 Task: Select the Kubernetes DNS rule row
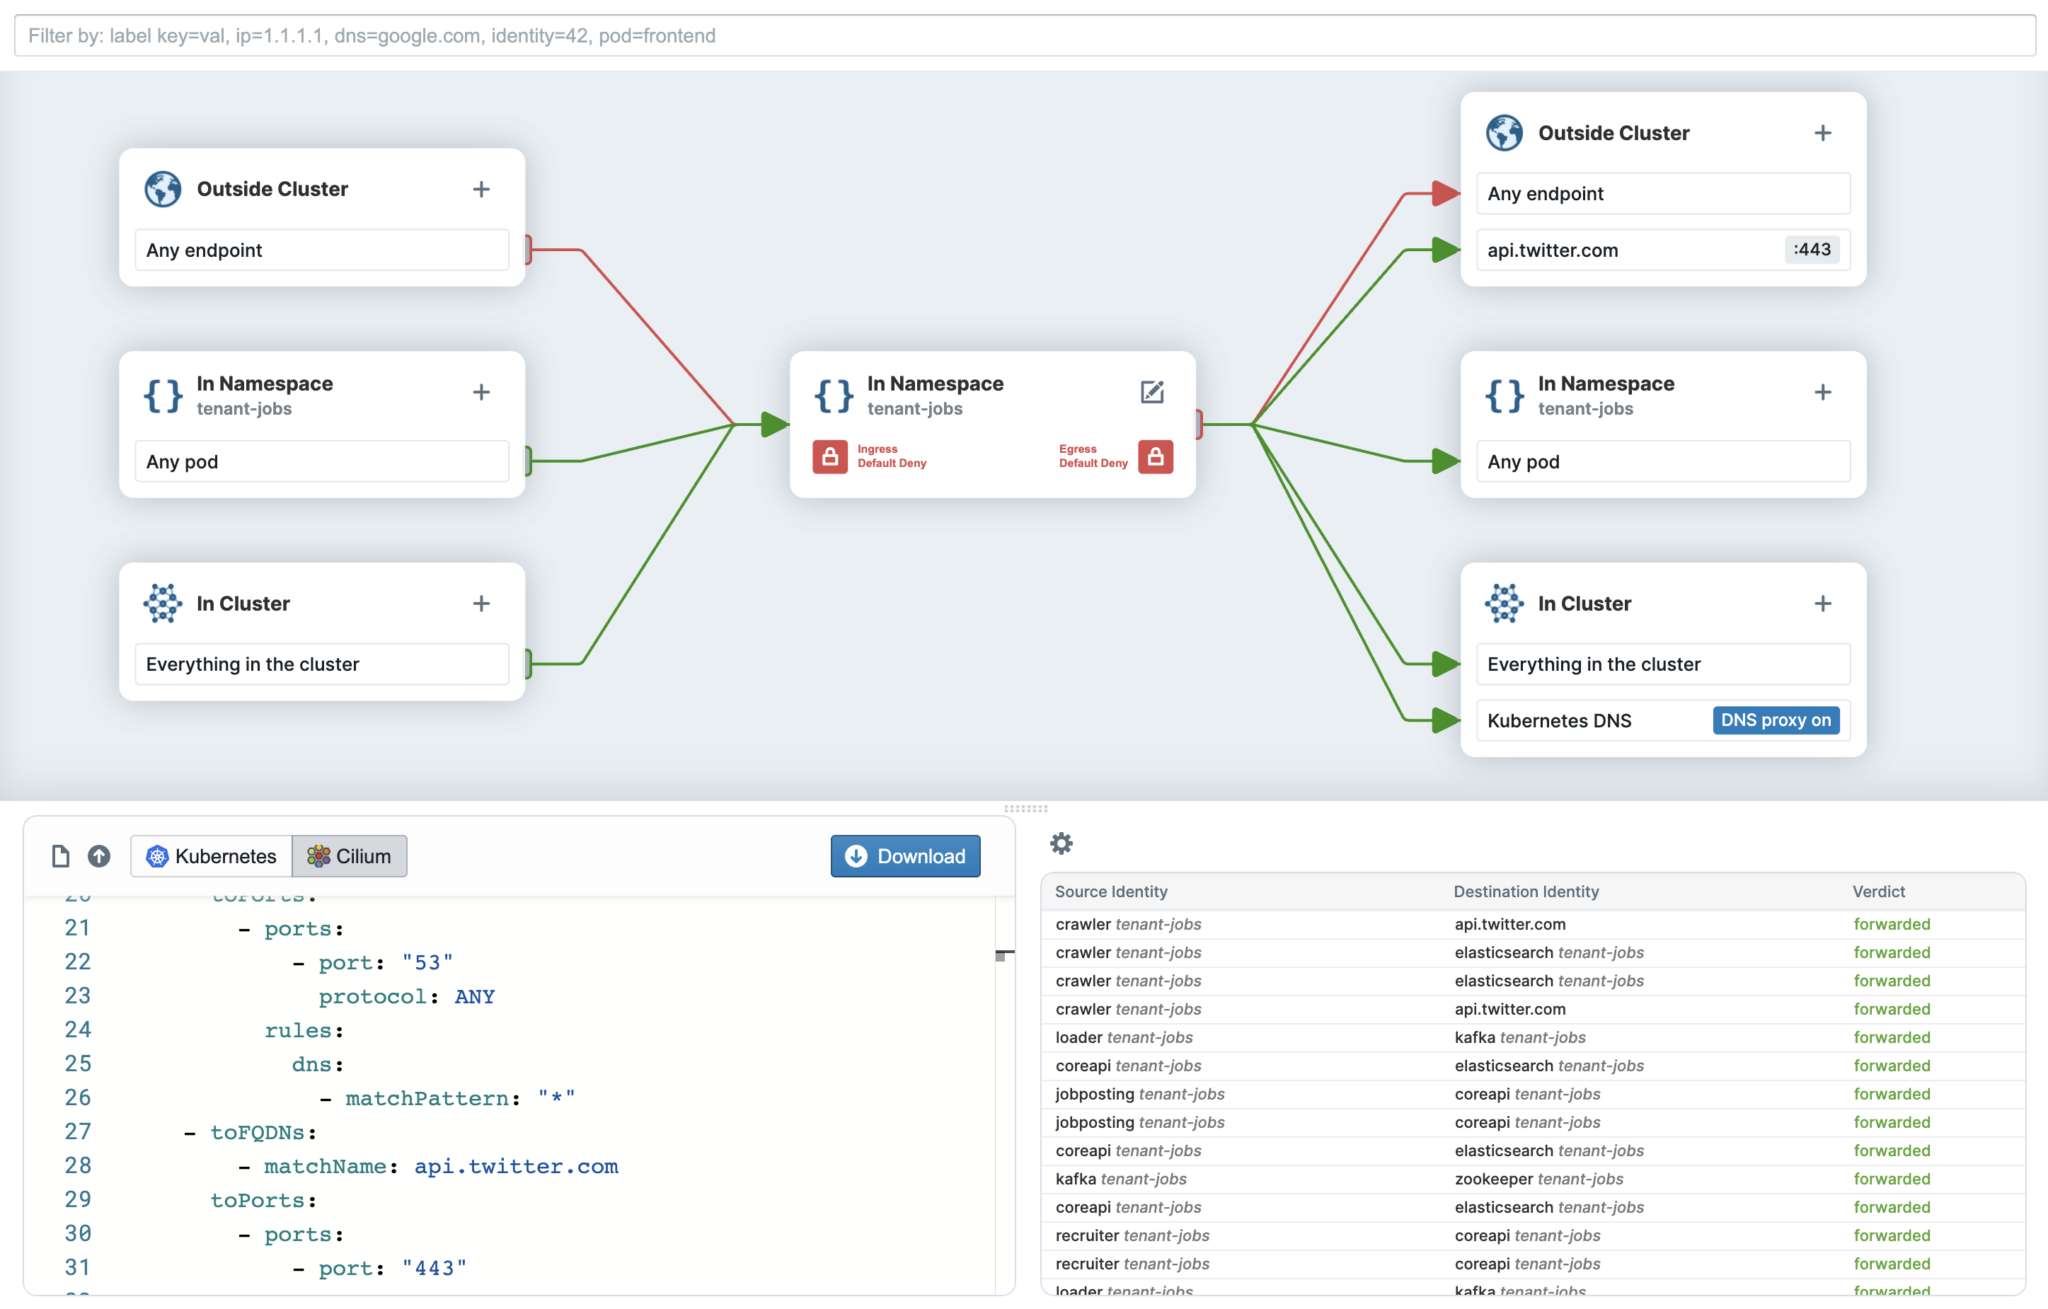point(1590,720)
